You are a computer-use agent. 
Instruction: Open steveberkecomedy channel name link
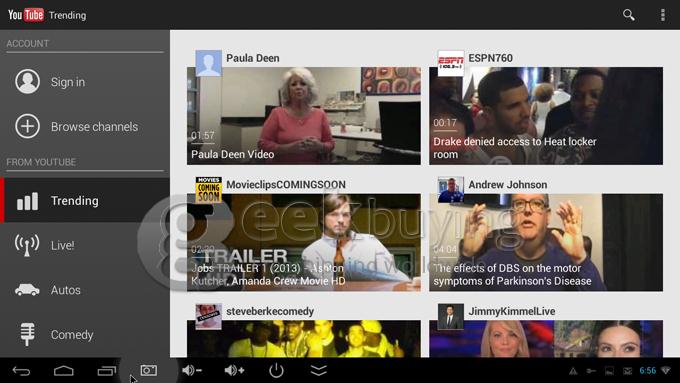click(270, 311)
